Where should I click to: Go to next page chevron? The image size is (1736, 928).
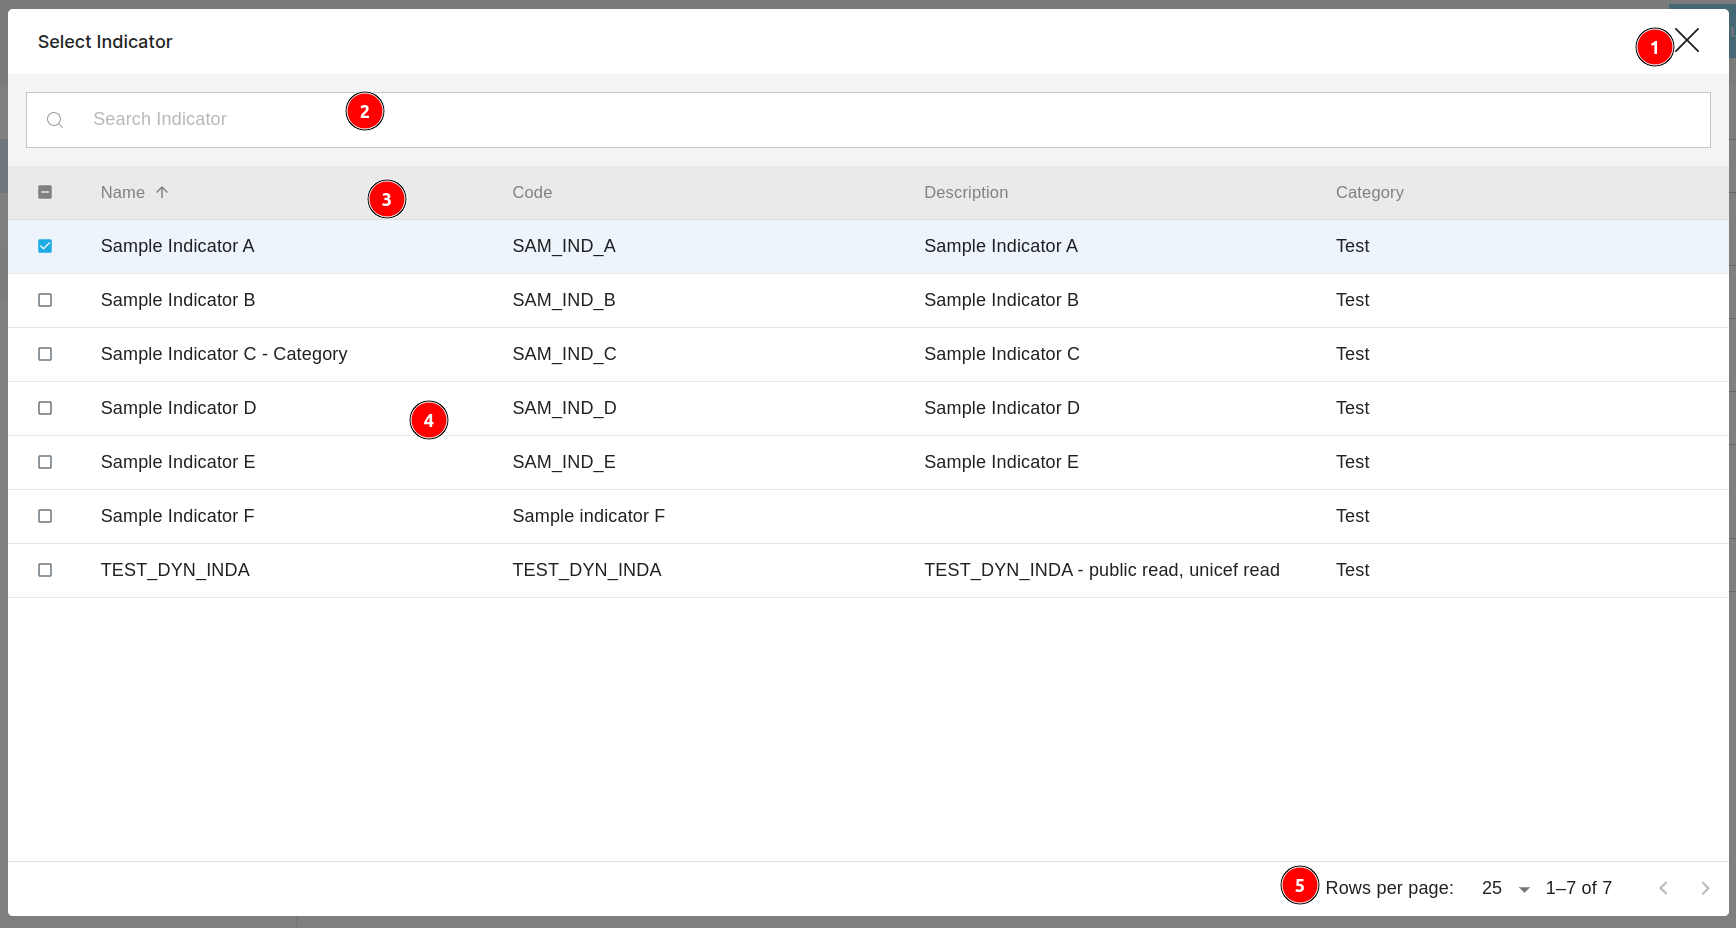click(1705, 888)
